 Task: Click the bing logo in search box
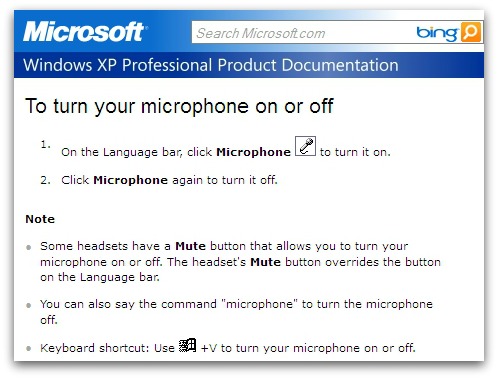437,33
